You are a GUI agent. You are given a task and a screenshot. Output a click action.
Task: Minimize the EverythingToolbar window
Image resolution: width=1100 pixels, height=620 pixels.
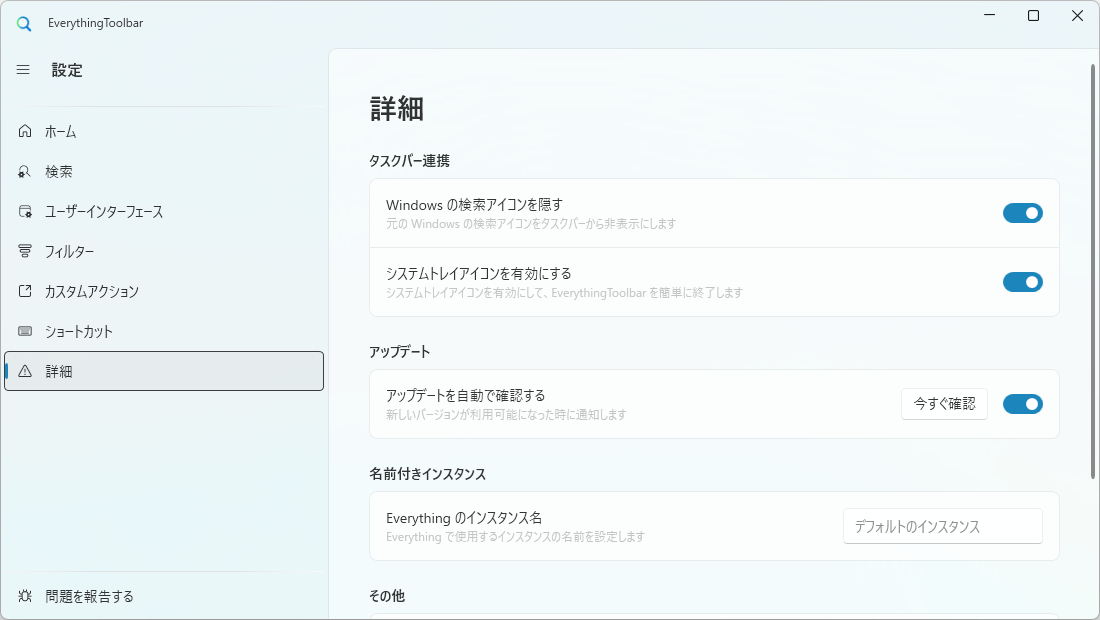point(989,15)
